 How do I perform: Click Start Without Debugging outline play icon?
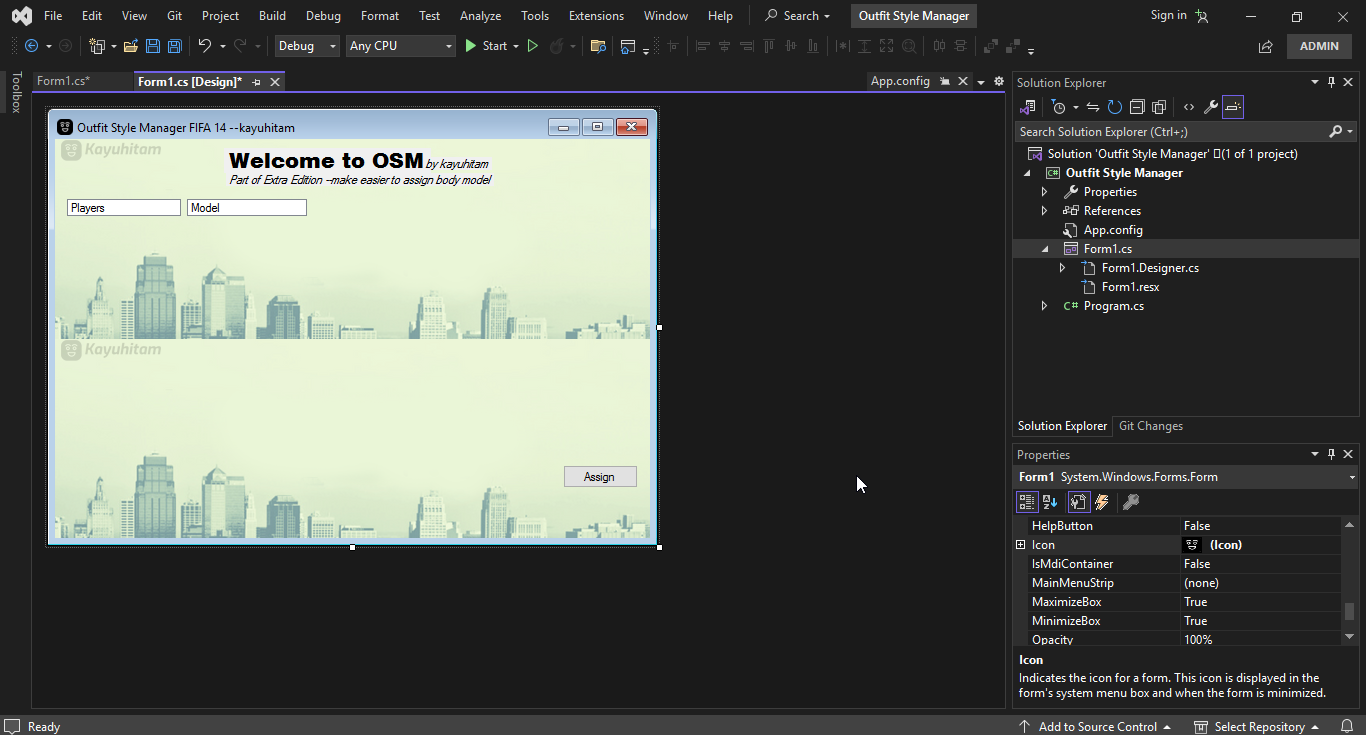(x=533, y=46)
